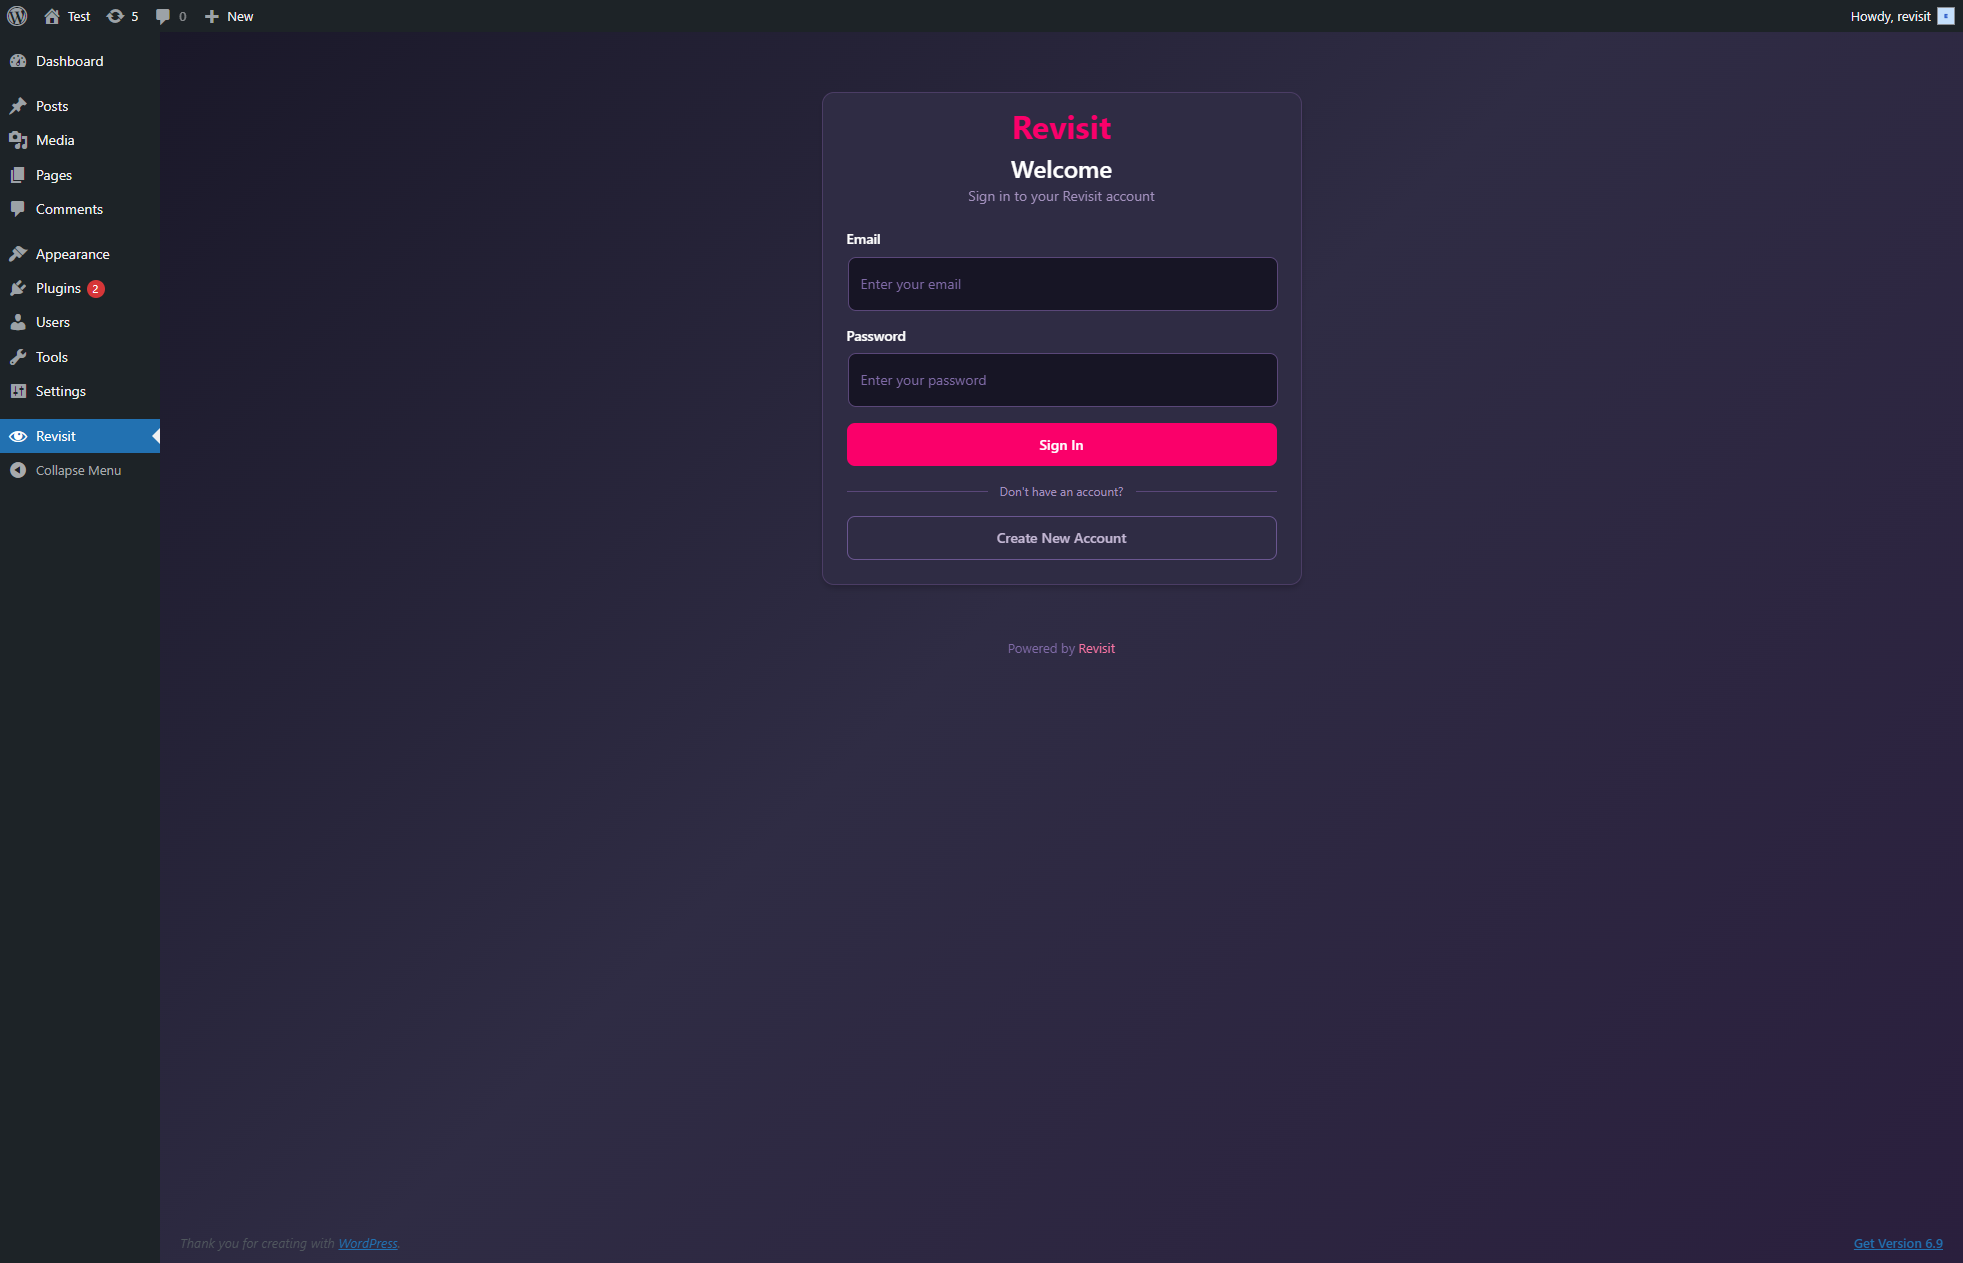Open the Dashboard menu icon
The image size is (1963, 1263).
pos(18,61)
